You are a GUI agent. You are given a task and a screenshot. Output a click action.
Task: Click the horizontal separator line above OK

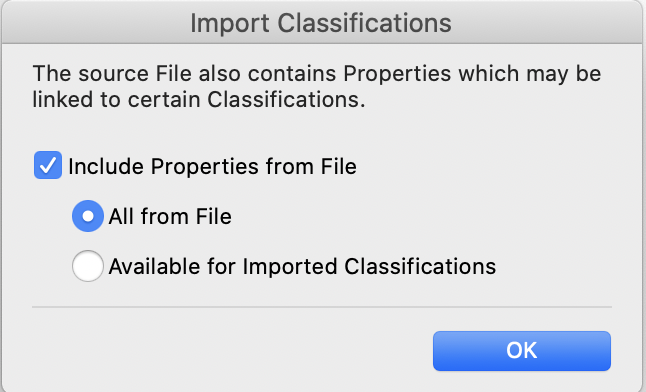[322, 307]
